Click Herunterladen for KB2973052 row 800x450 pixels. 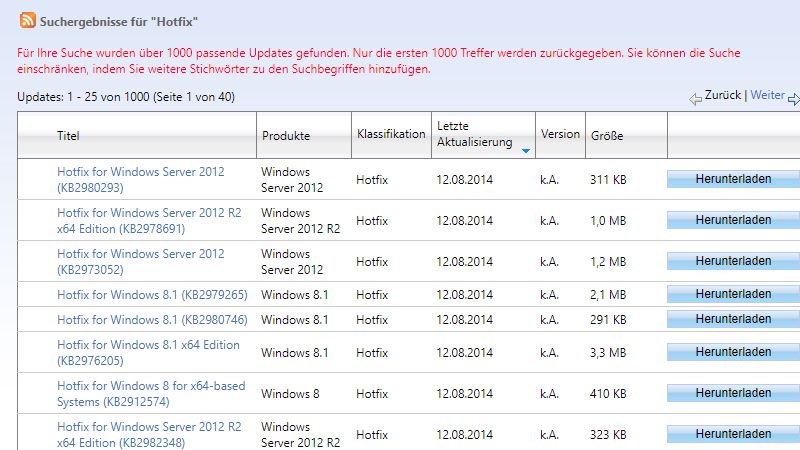click(x=733, y=261)
